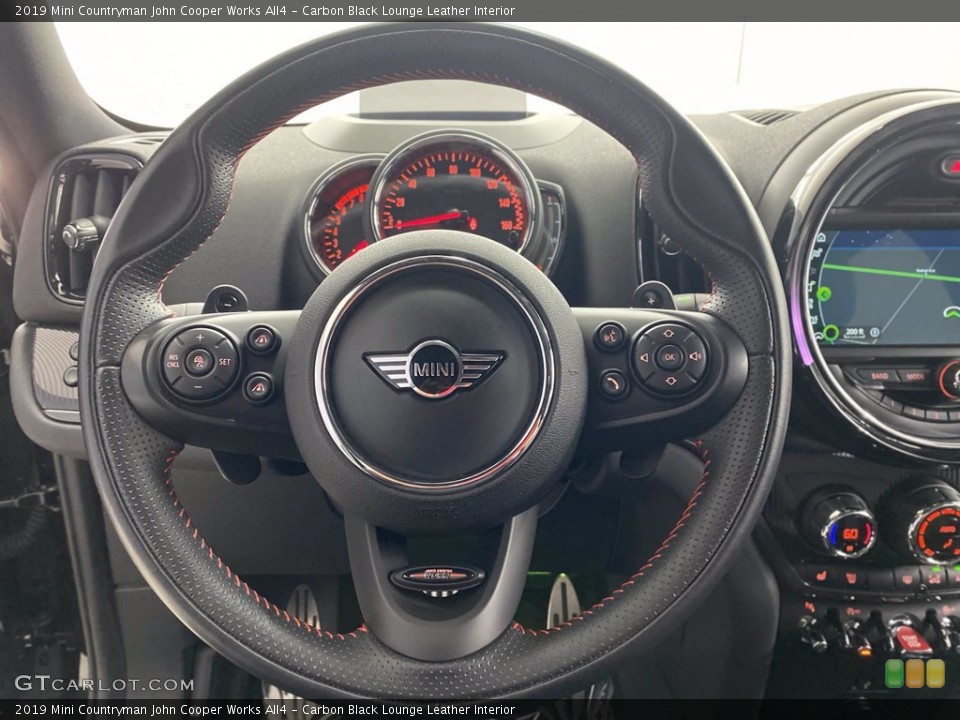
Task: Tap the cruise control minus button
Action: 198,388
